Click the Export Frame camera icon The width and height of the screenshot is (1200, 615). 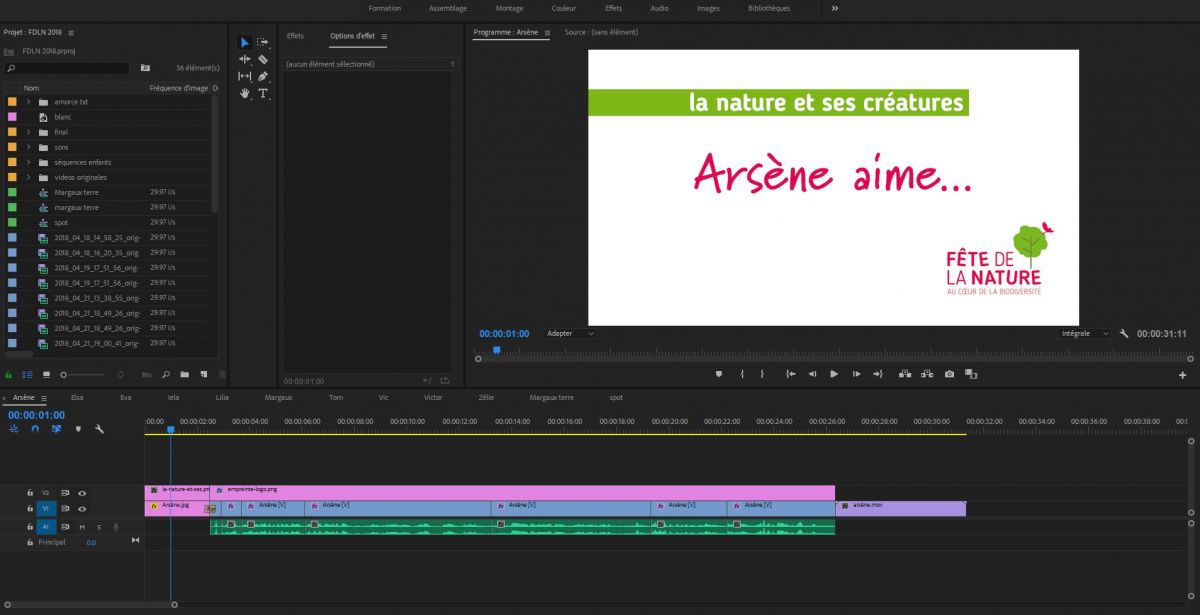[x=949, y=374]
